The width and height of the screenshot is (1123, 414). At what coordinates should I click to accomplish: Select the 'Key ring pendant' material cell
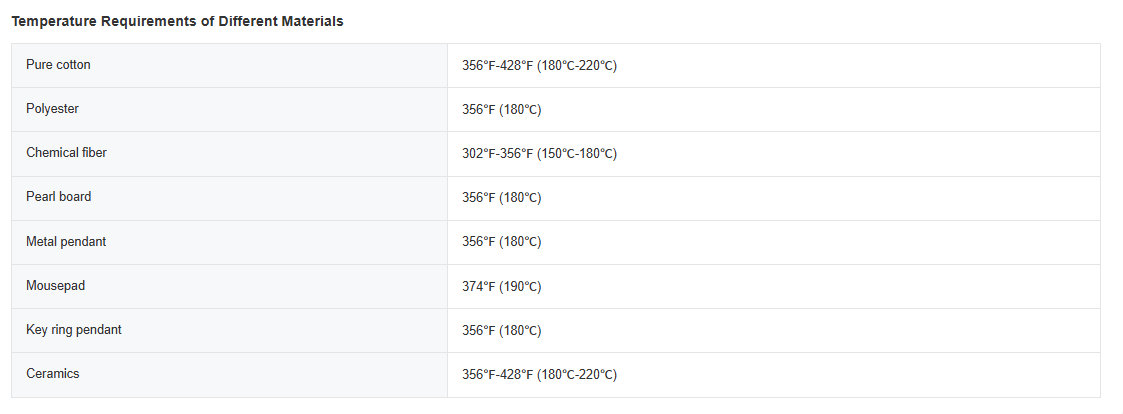pyautogui.click(x=74, y=330)
